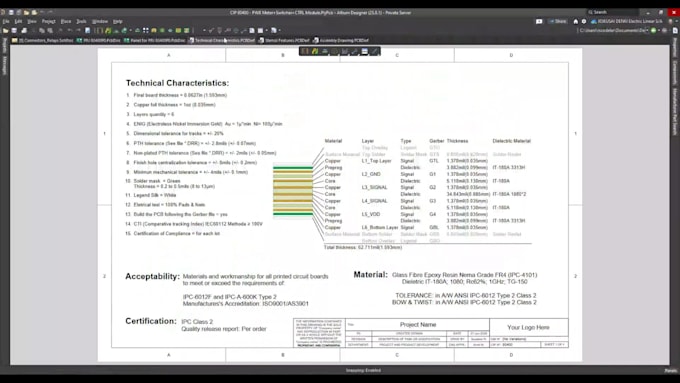
Task: Select the 'Material:' heading
Action: click(x=370, y=275)
